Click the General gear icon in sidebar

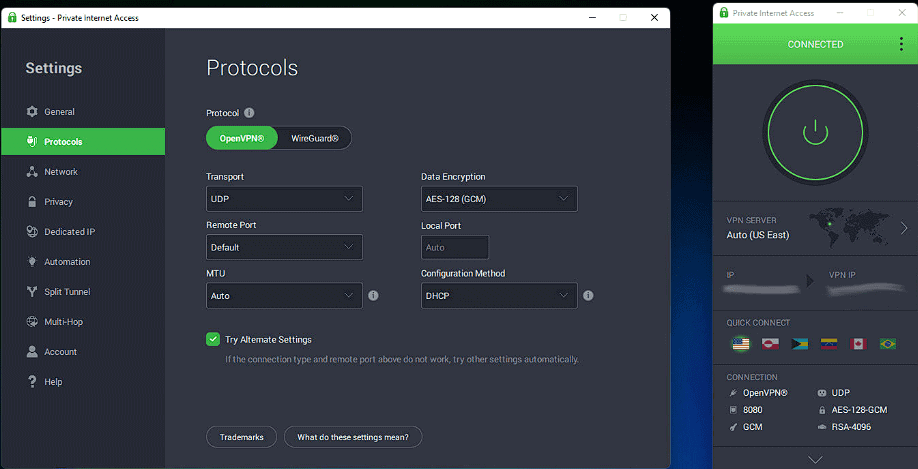point(32,111)
